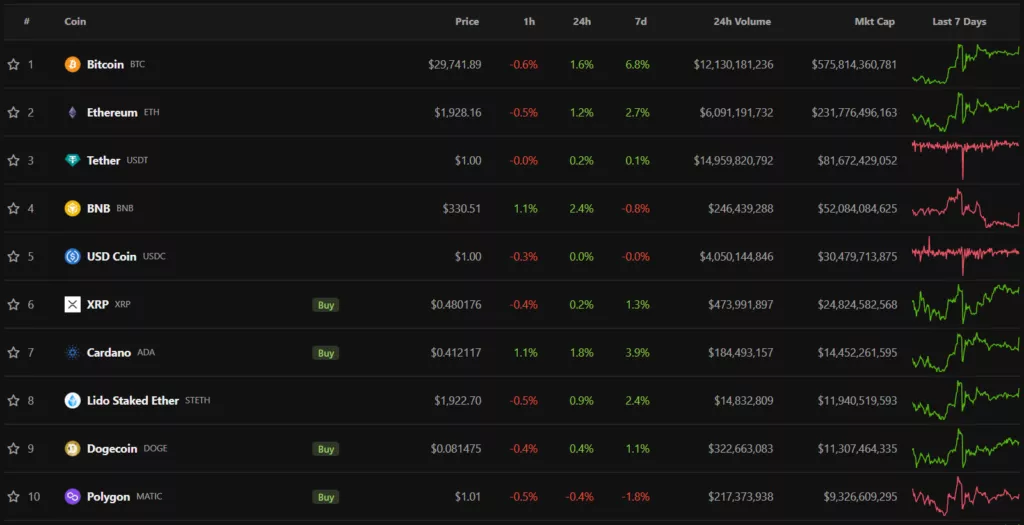Click Tether's 24h volume $14,959,820,792
1024x525 pixels.
[x=733, y=160]
